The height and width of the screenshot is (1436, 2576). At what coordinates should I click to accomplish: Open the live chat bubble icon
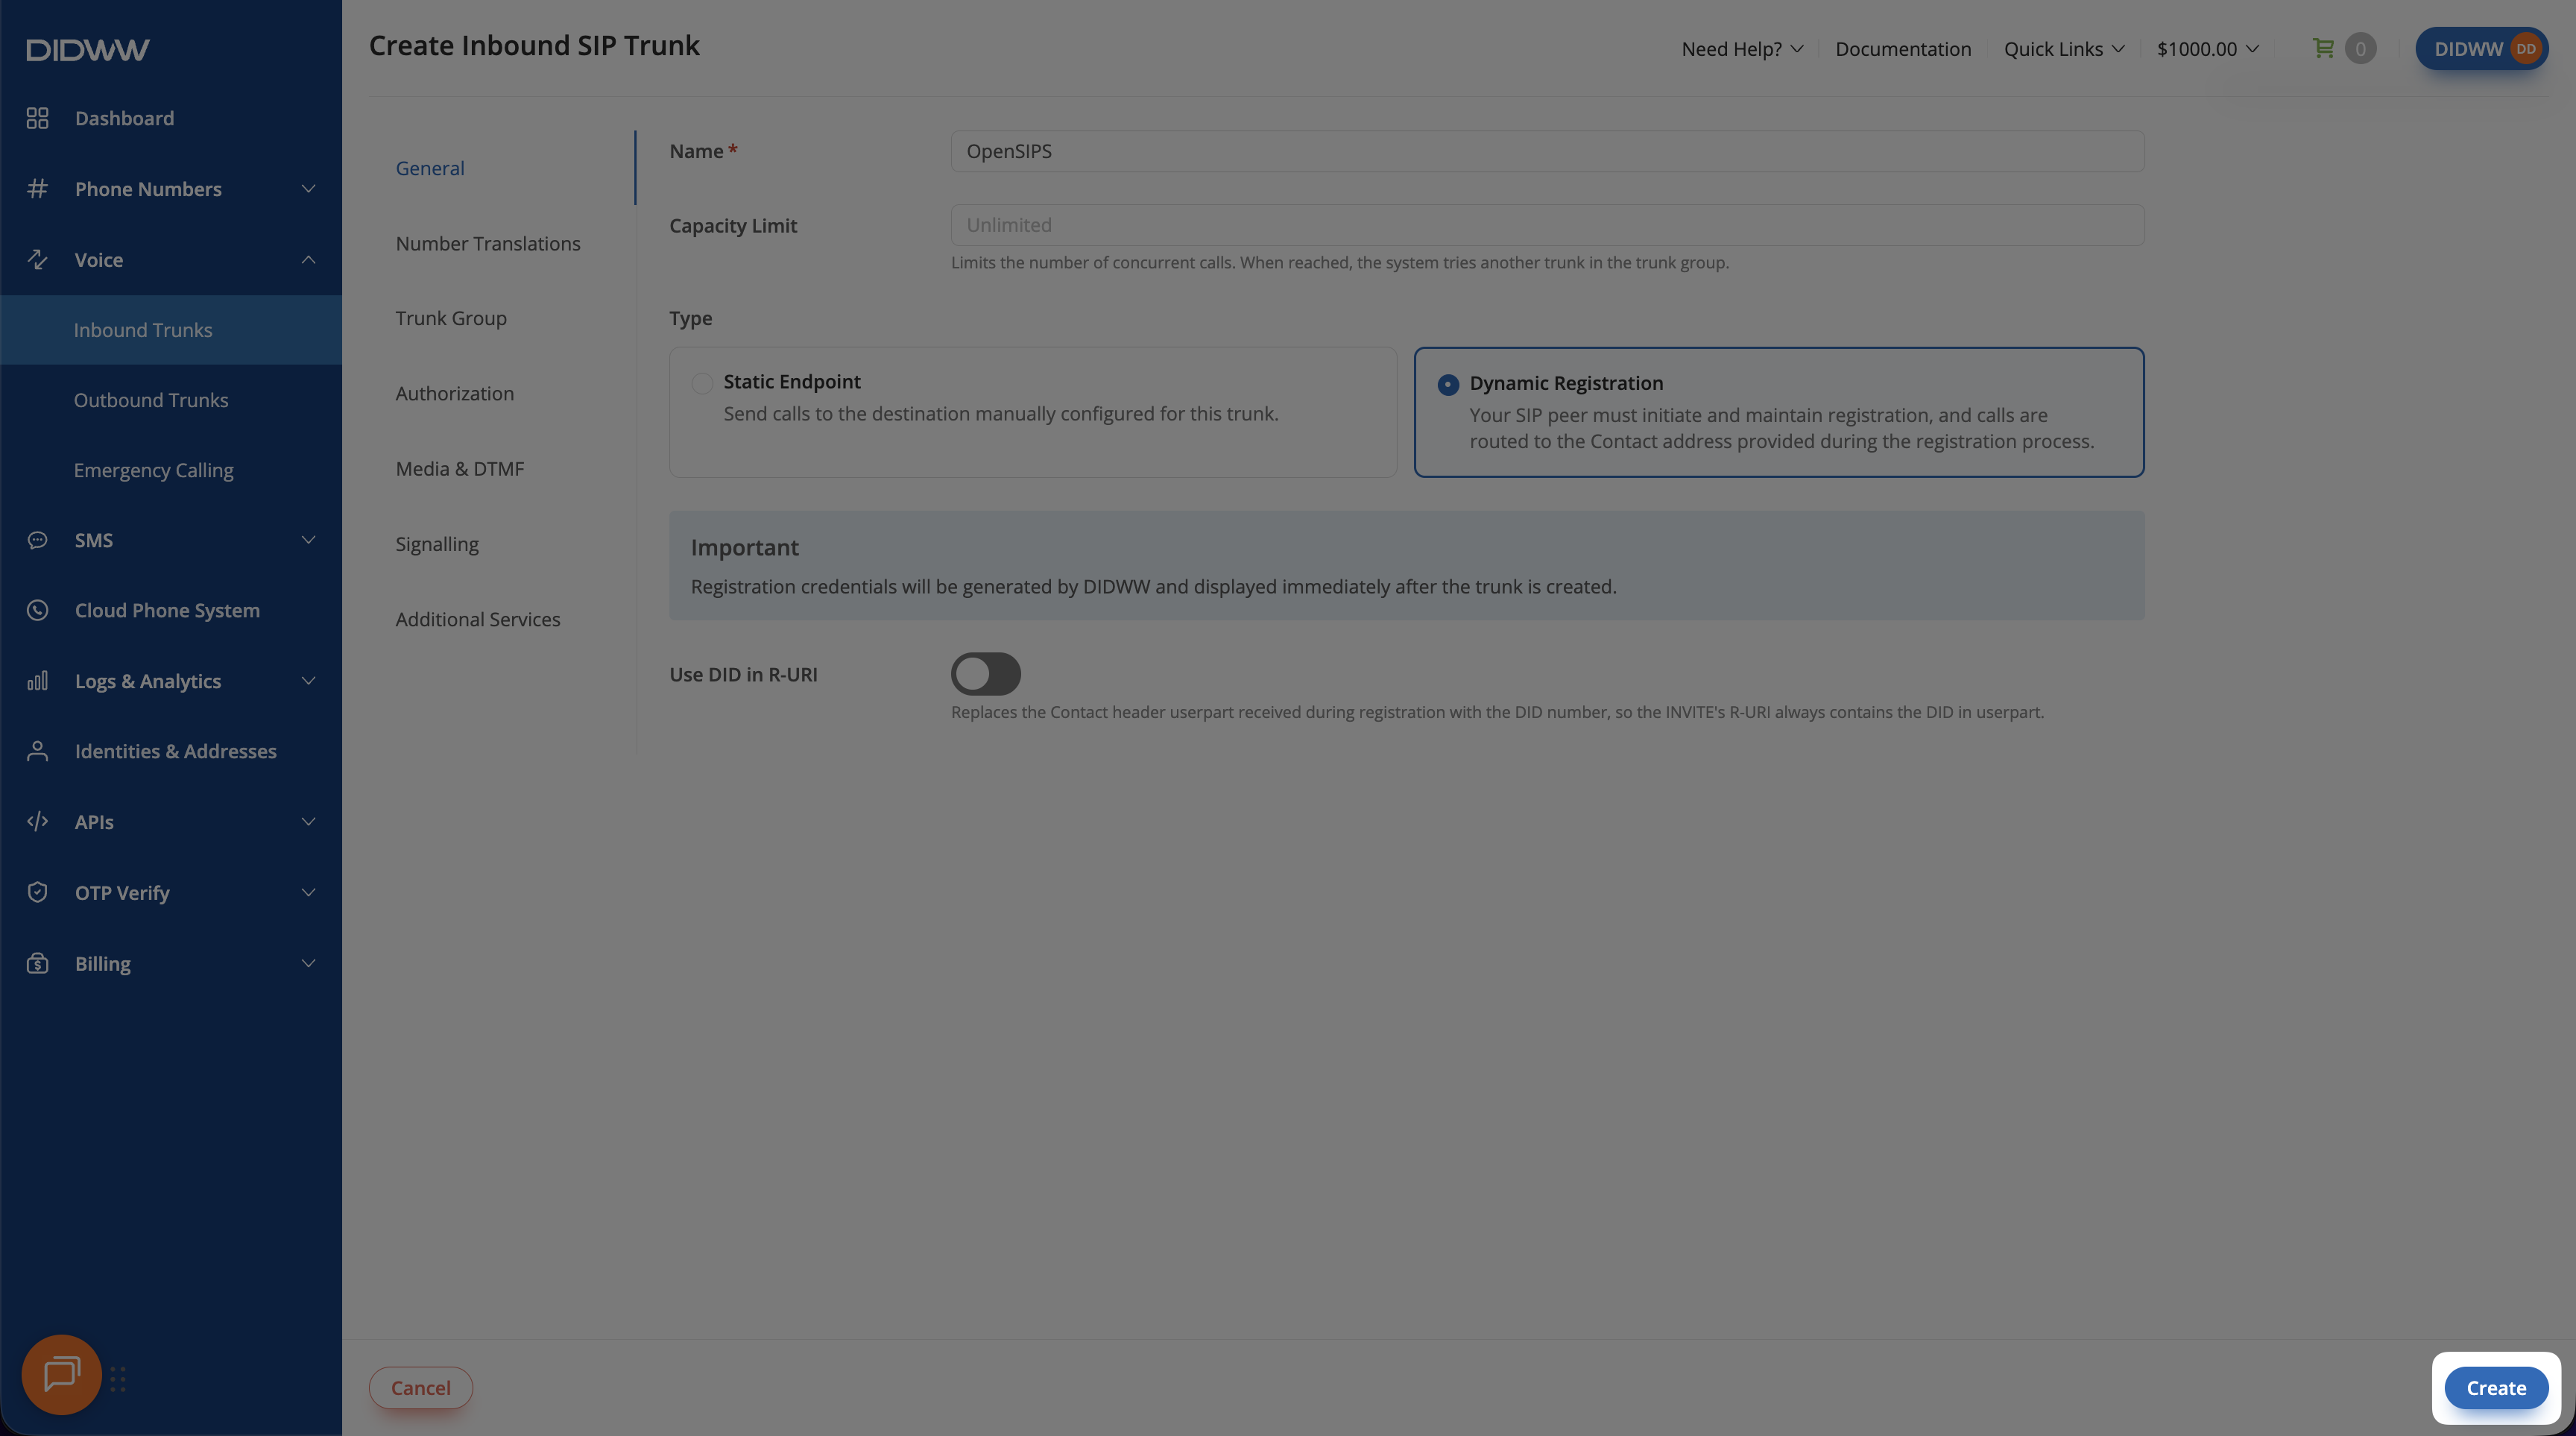(x=61, y=1374)
